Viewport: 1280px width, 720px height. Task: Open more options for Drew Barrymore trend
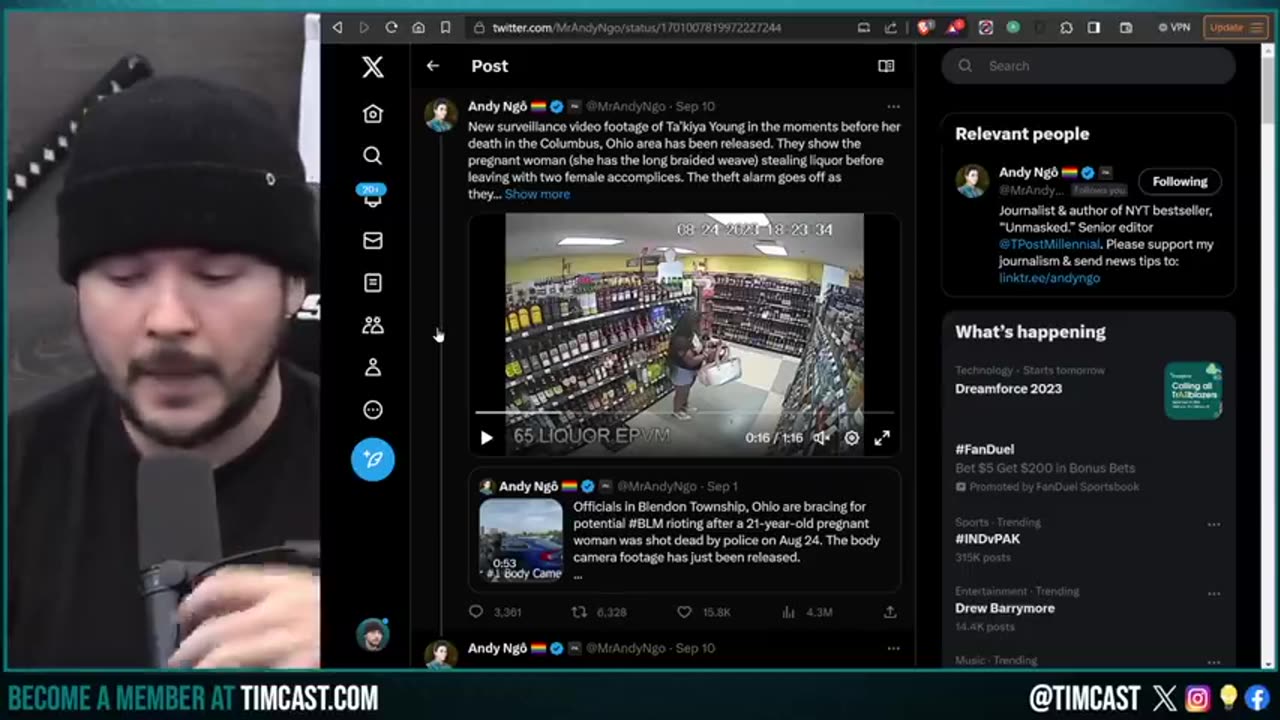(1213, 593)
